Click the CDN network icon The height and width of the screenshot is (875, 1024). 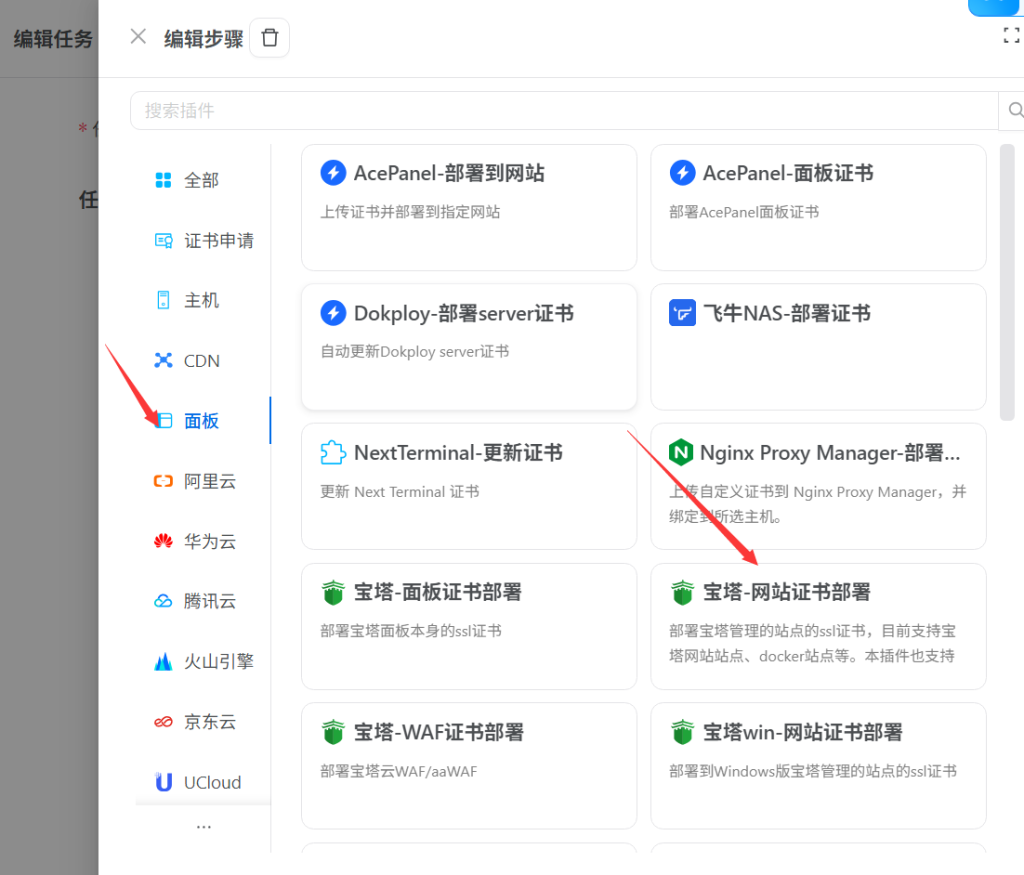163,360
